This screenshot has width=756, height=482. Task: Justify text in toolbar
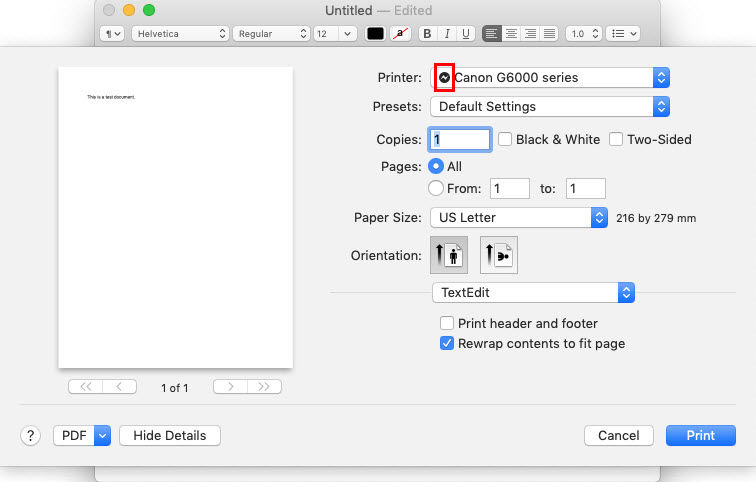[549, 34]
